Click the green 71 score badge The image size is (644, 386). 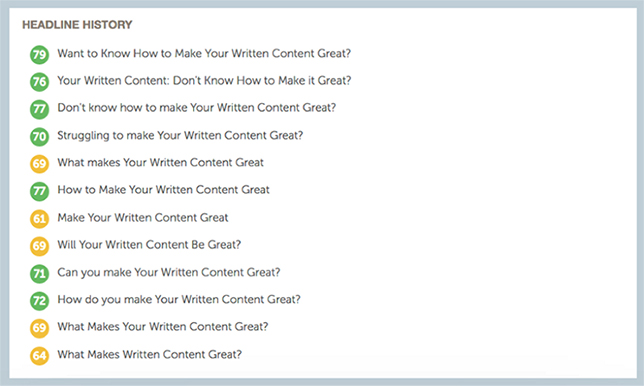39,273
